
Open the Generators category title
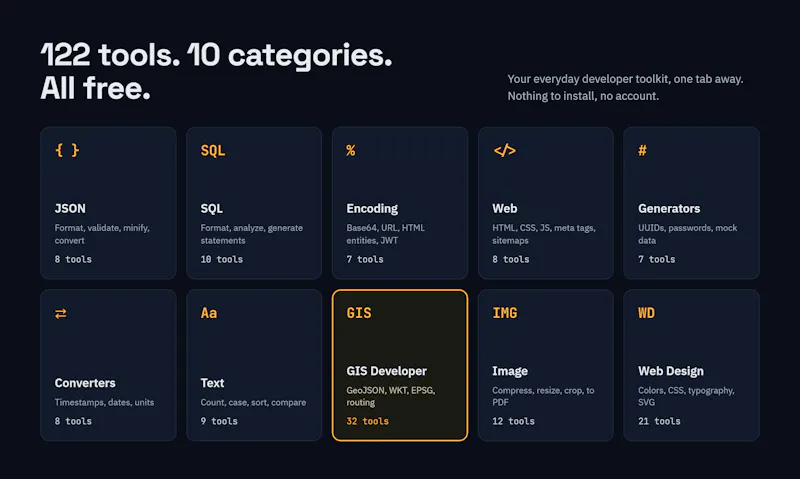(x=669, y=209)
